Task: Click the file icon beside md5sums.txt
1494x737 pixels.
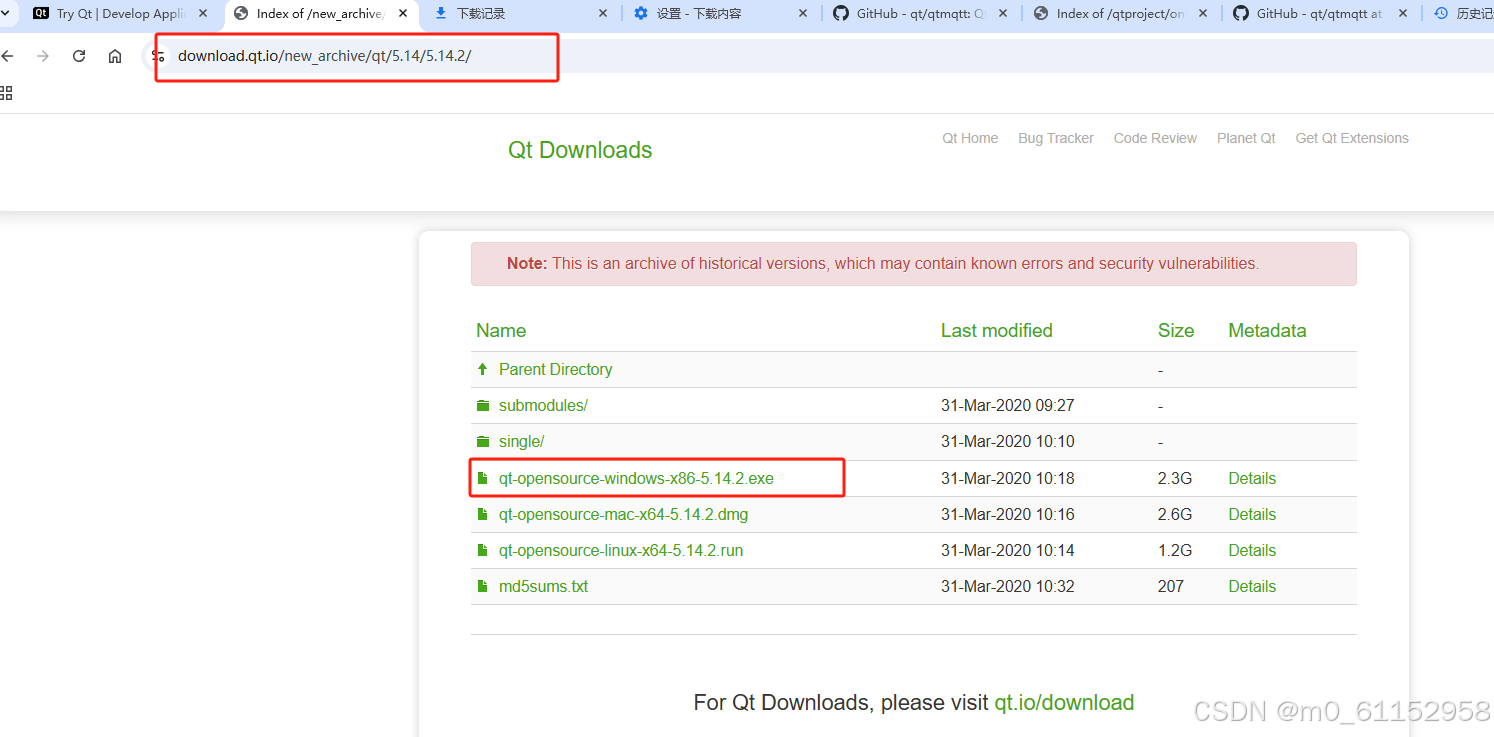Action: [483, 586]
